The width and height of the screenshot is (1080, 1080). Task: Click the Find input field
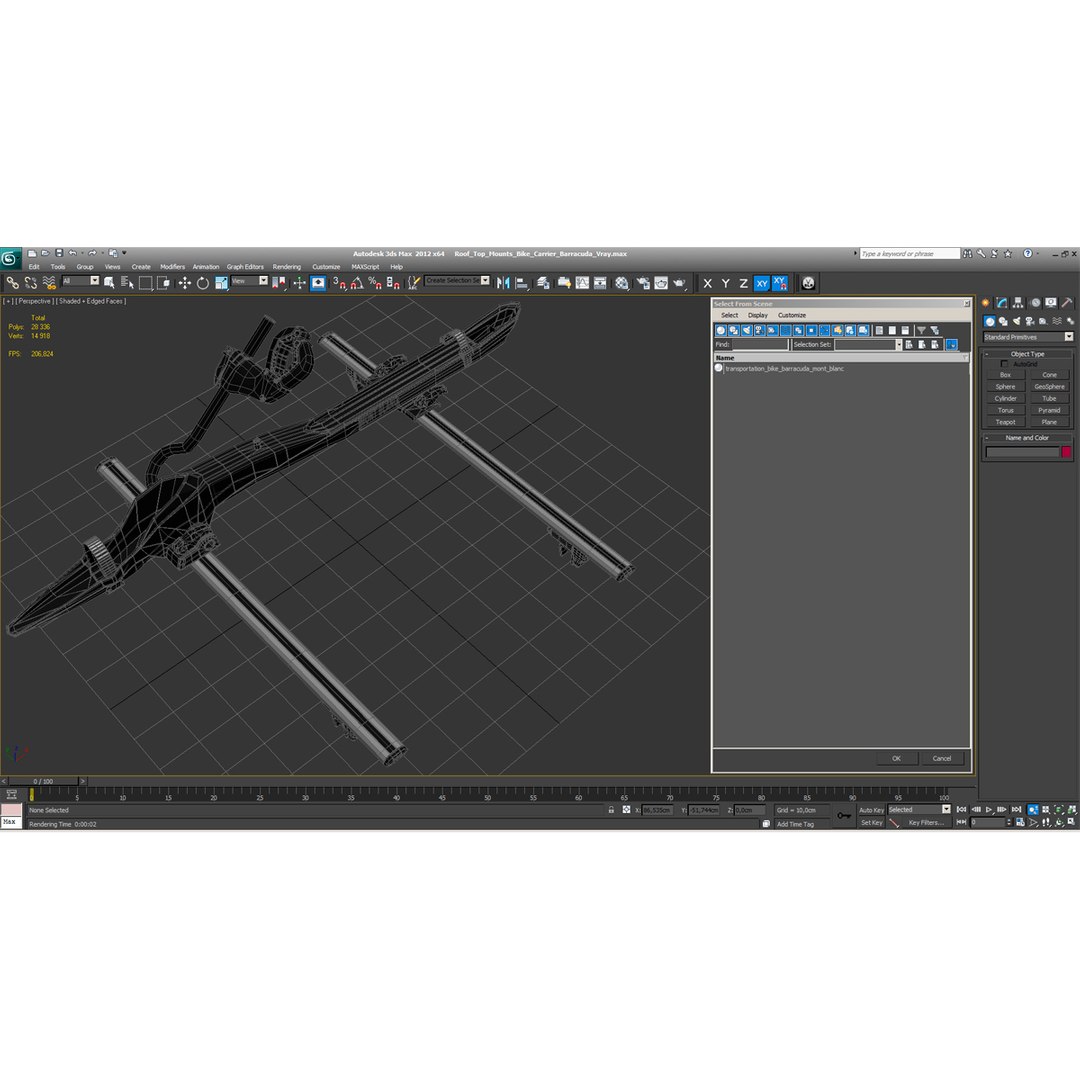click(x=760, y=344)
